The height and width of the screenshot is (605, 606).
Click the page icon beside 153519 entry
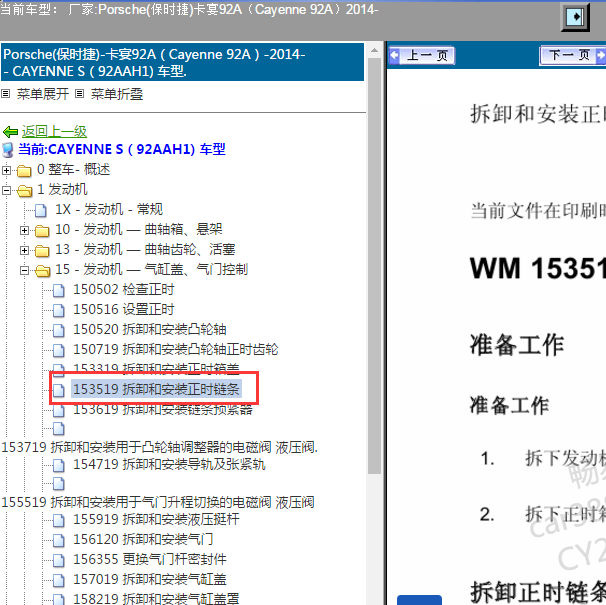tap(59, 390)
